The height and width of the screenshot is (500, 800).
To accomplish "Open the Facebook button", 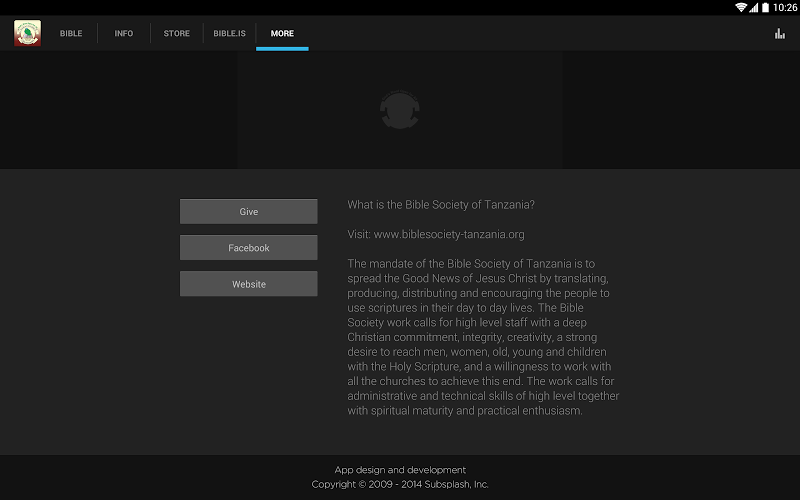I will [x=248, y=247].
